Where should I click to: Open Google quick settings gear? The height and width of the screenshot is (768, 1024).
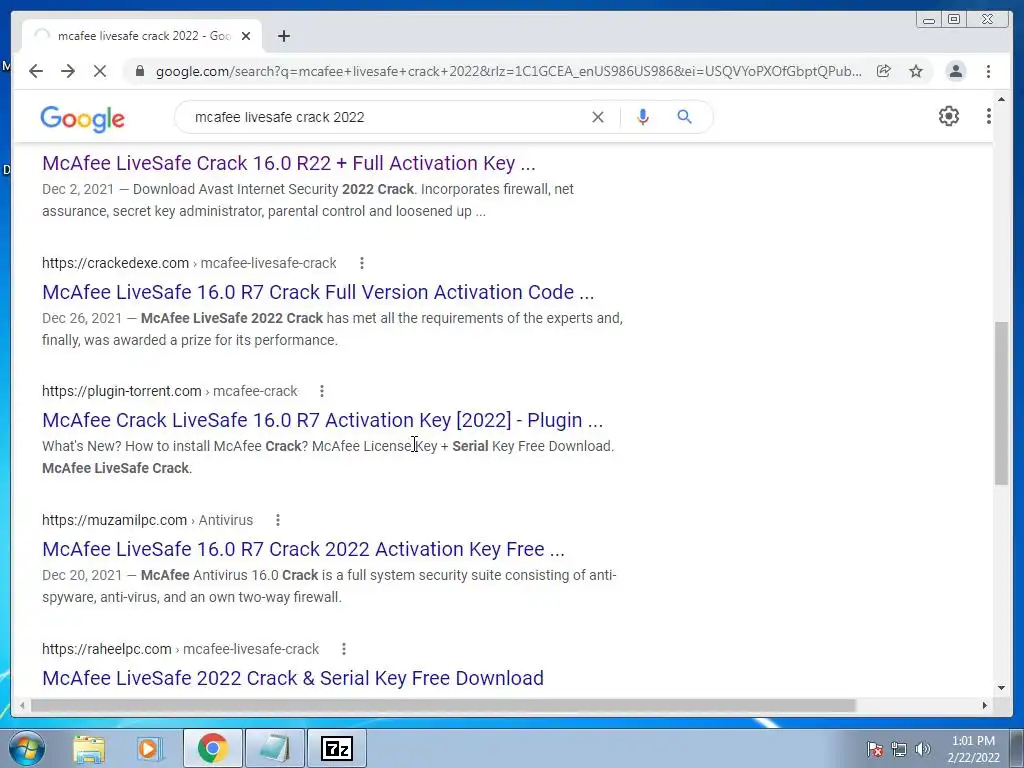coord(949,116)
